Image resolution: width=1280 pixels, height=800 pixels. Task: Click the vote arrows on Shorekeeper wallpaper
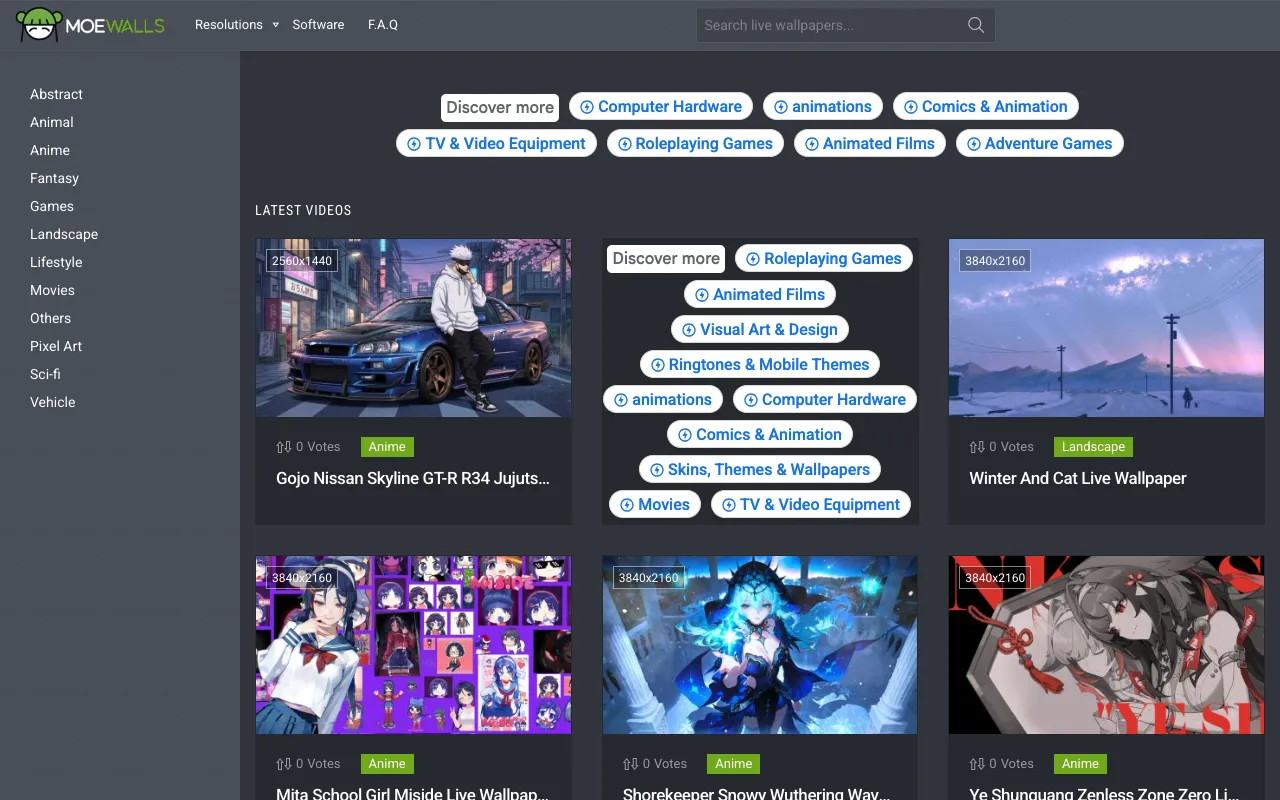(x=629, y=763)
